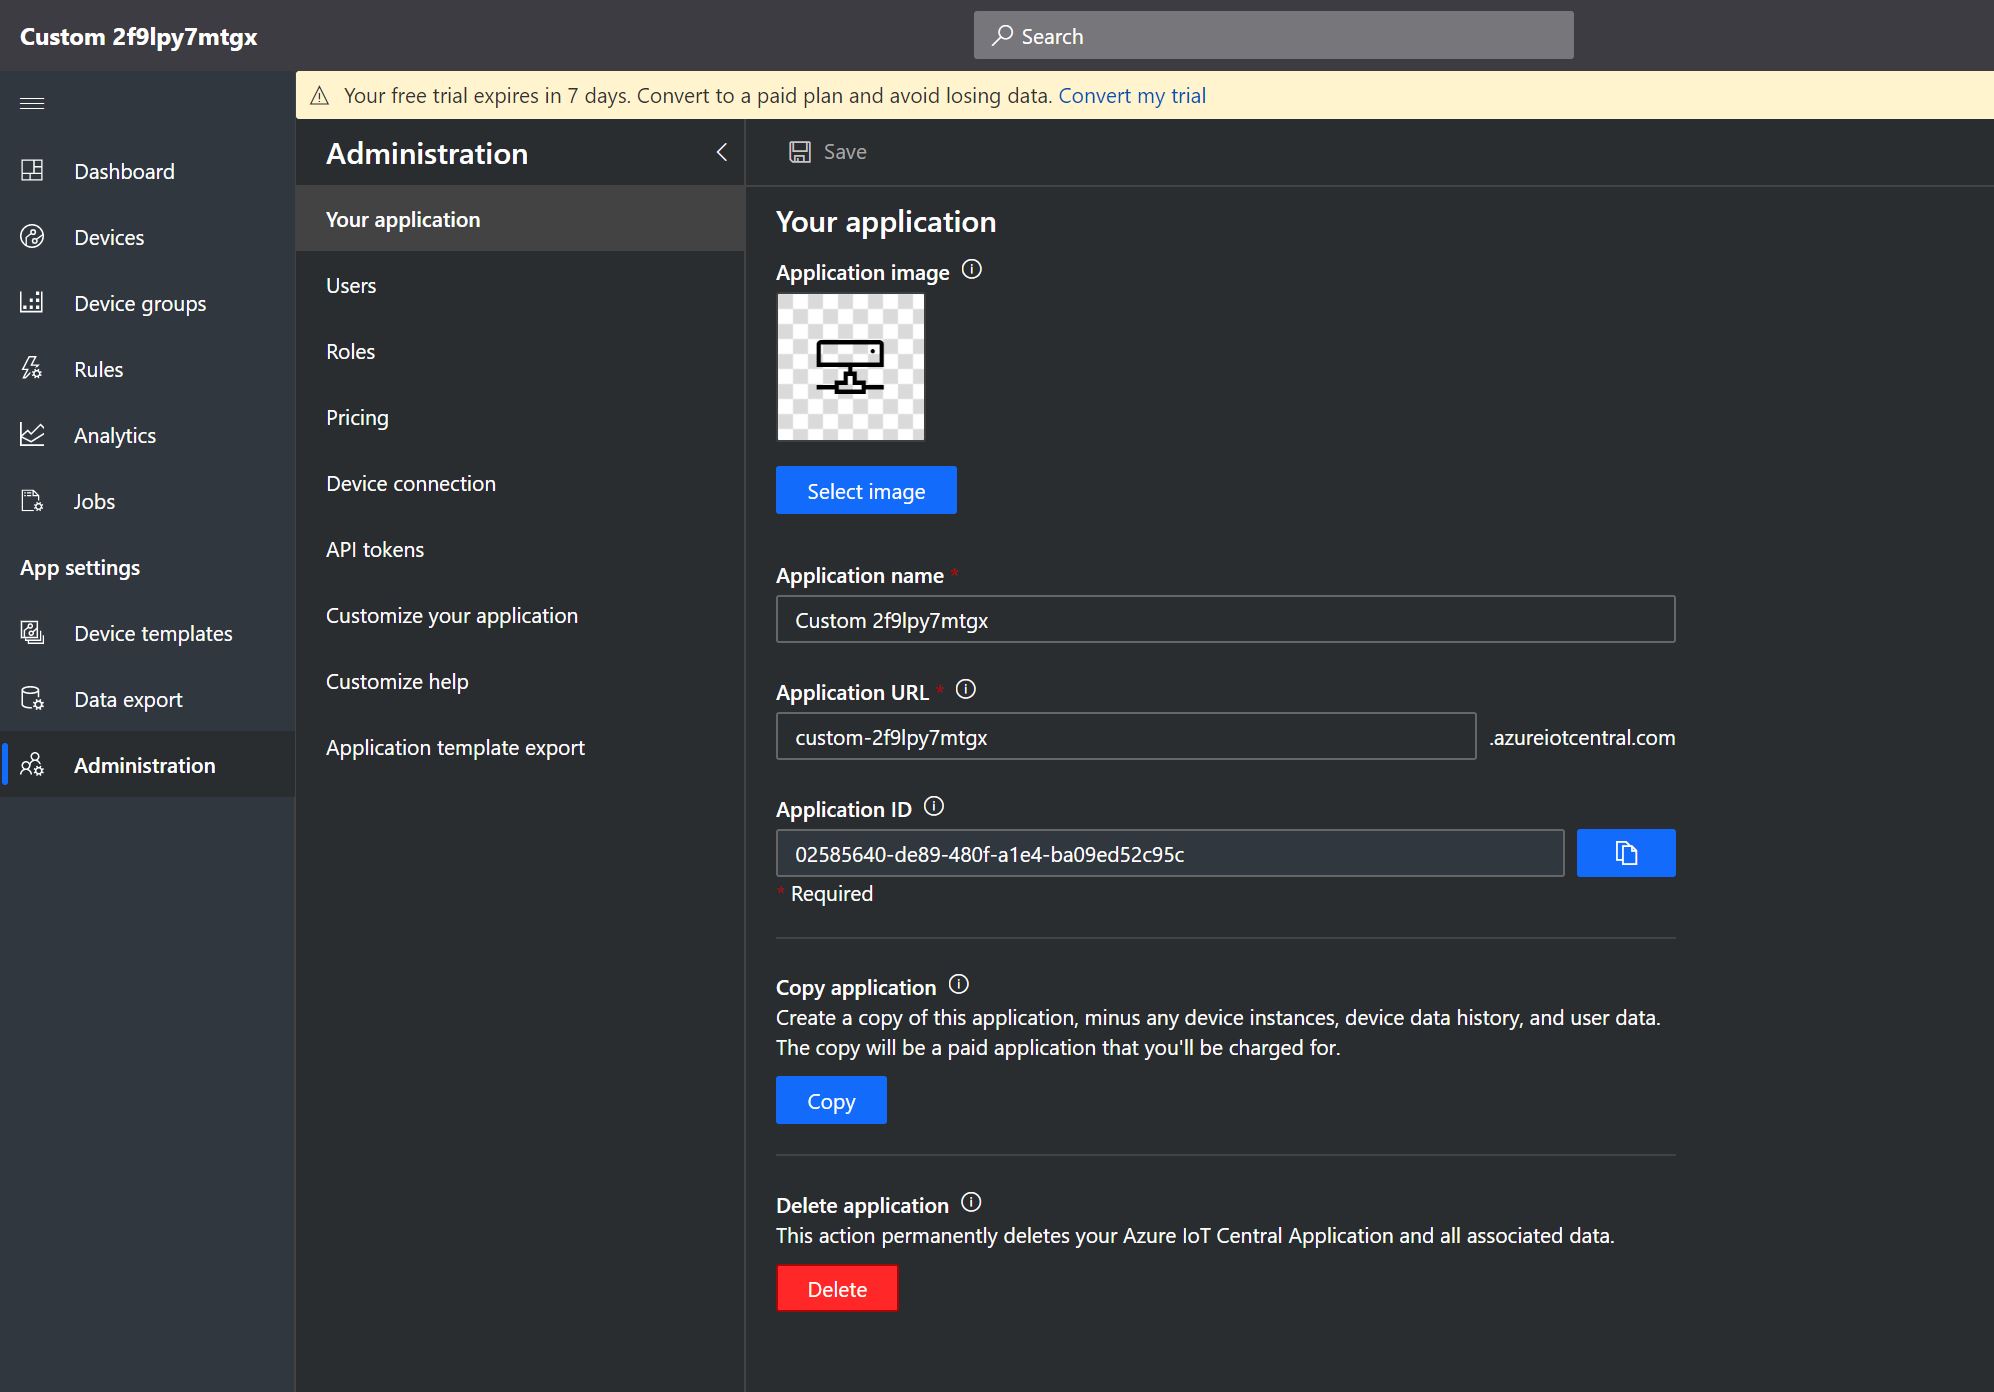
Task: Go to the API tokens section
Action: point(375,550)
